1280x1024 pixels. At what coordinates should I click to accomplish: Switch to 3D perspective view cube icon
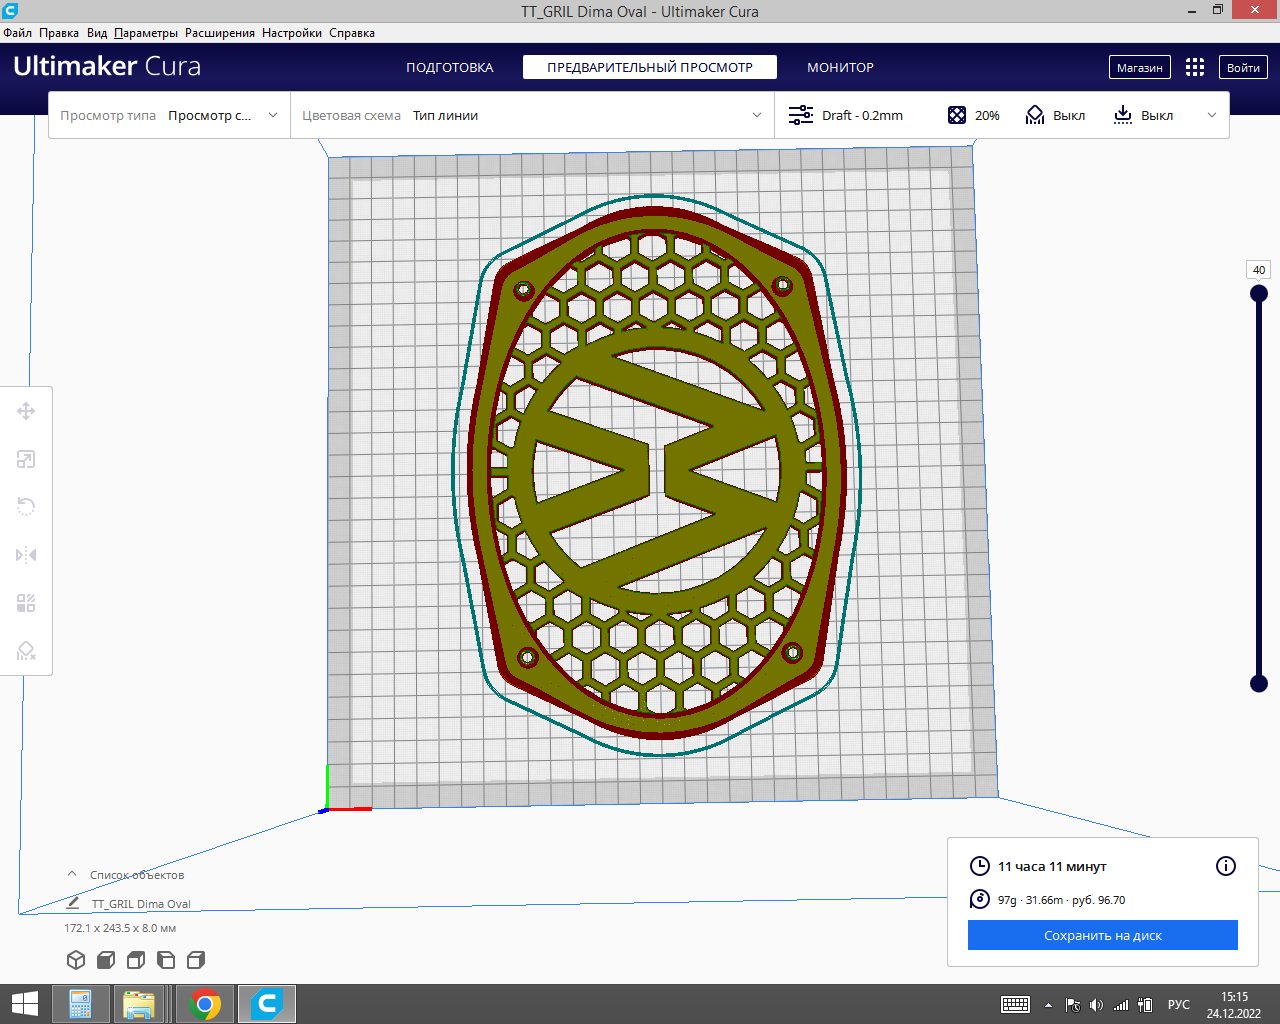(x=76, y=960)
